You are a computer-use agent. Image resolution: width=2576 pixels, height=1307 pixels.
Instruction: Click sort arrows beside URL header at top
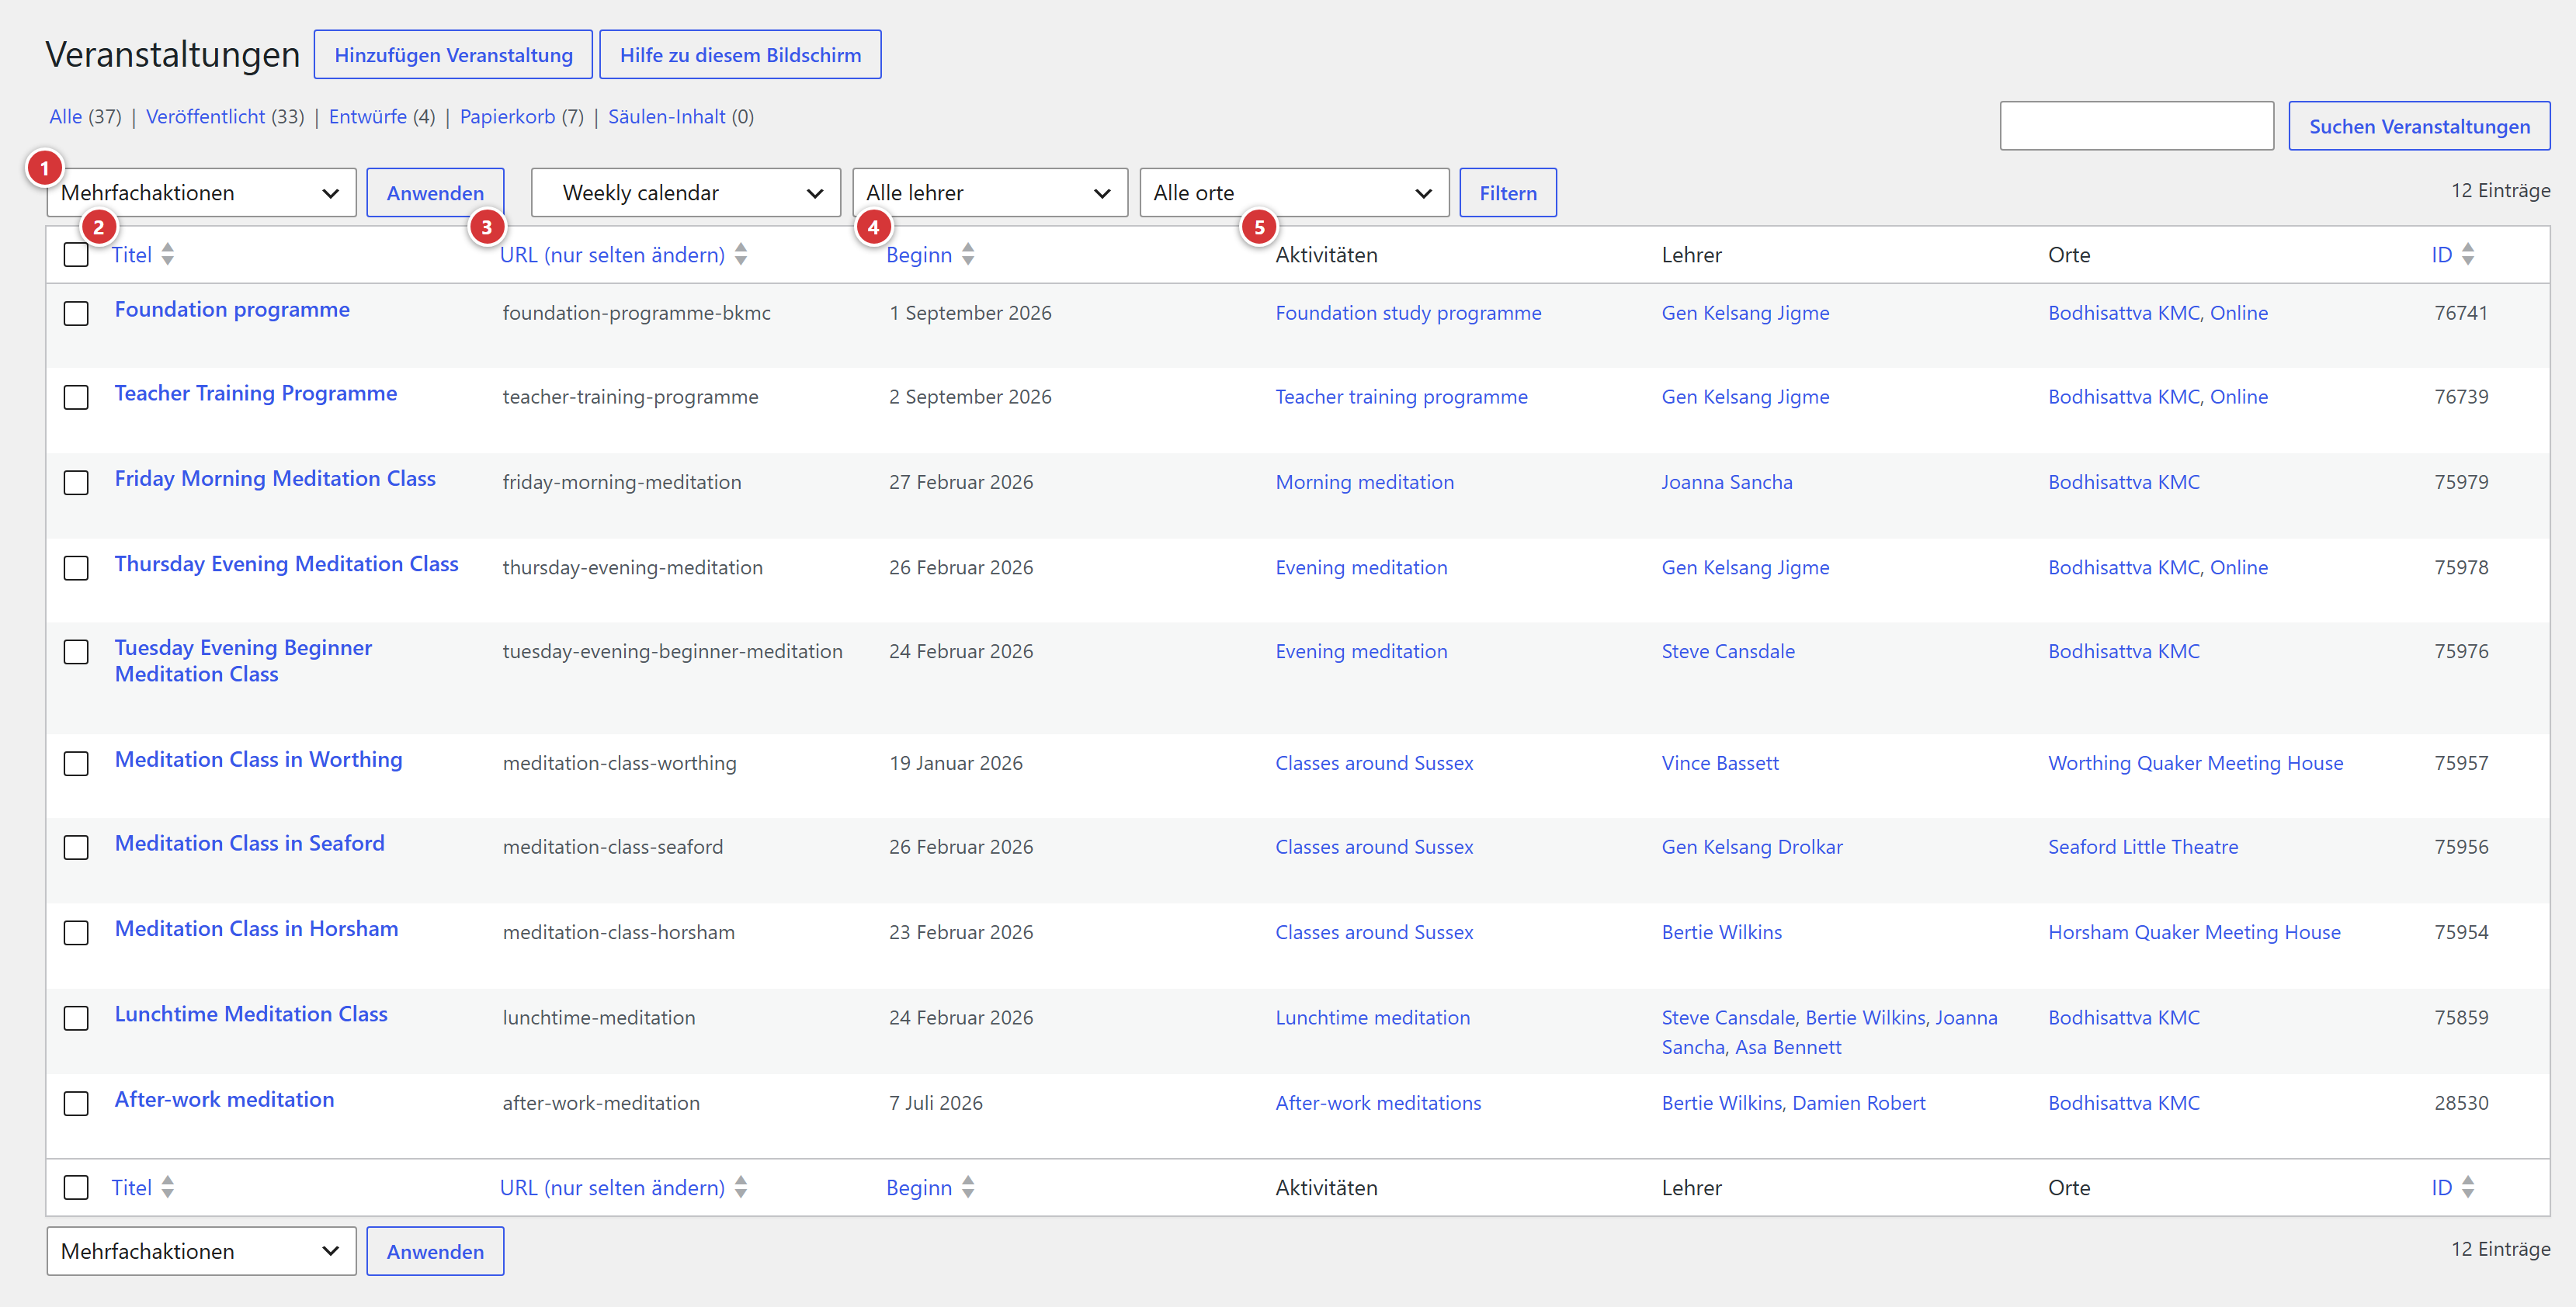coord(740,254)
